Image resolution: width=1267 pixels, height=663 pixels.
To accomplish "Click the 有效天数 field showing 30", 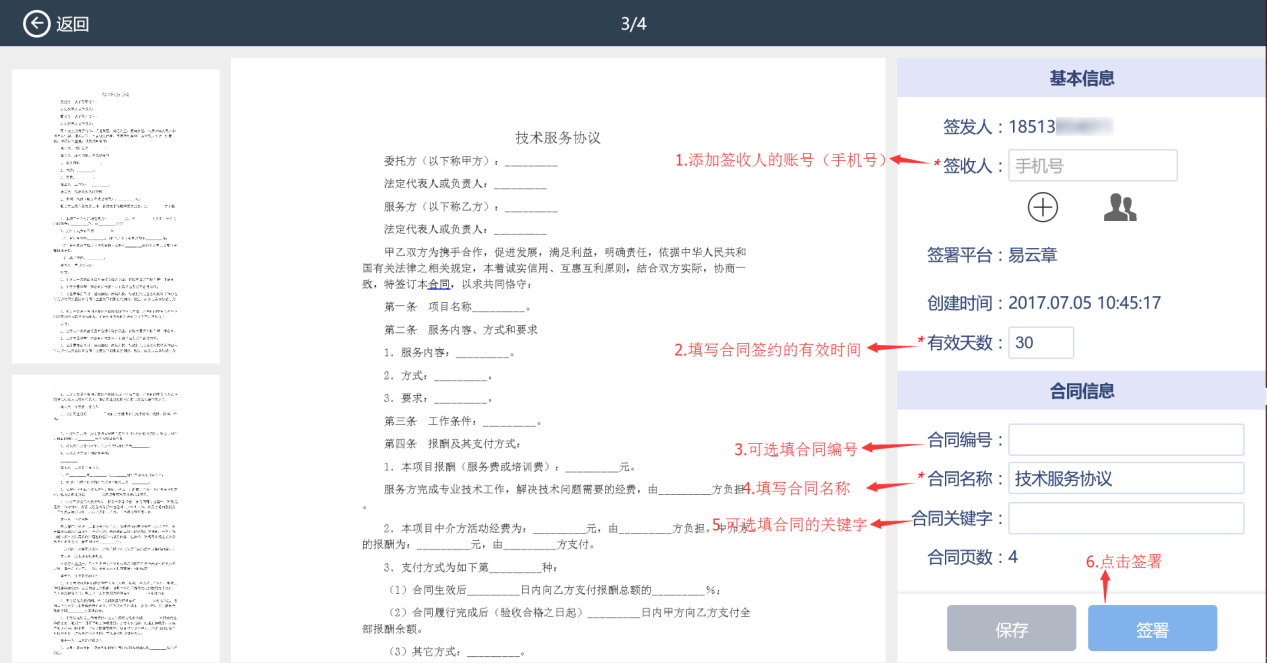I will (x=1040, y=343).
